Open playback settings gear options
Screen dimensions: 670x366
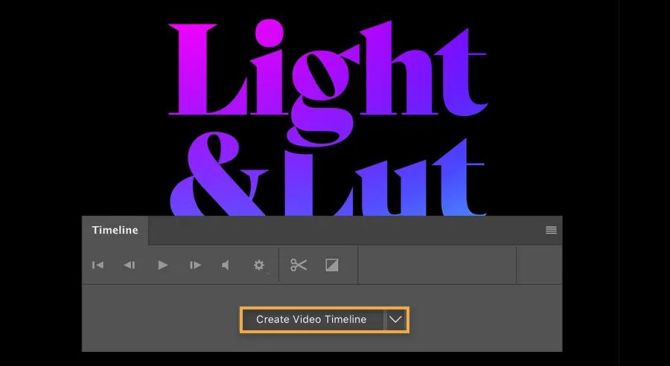tap(259, 265)
